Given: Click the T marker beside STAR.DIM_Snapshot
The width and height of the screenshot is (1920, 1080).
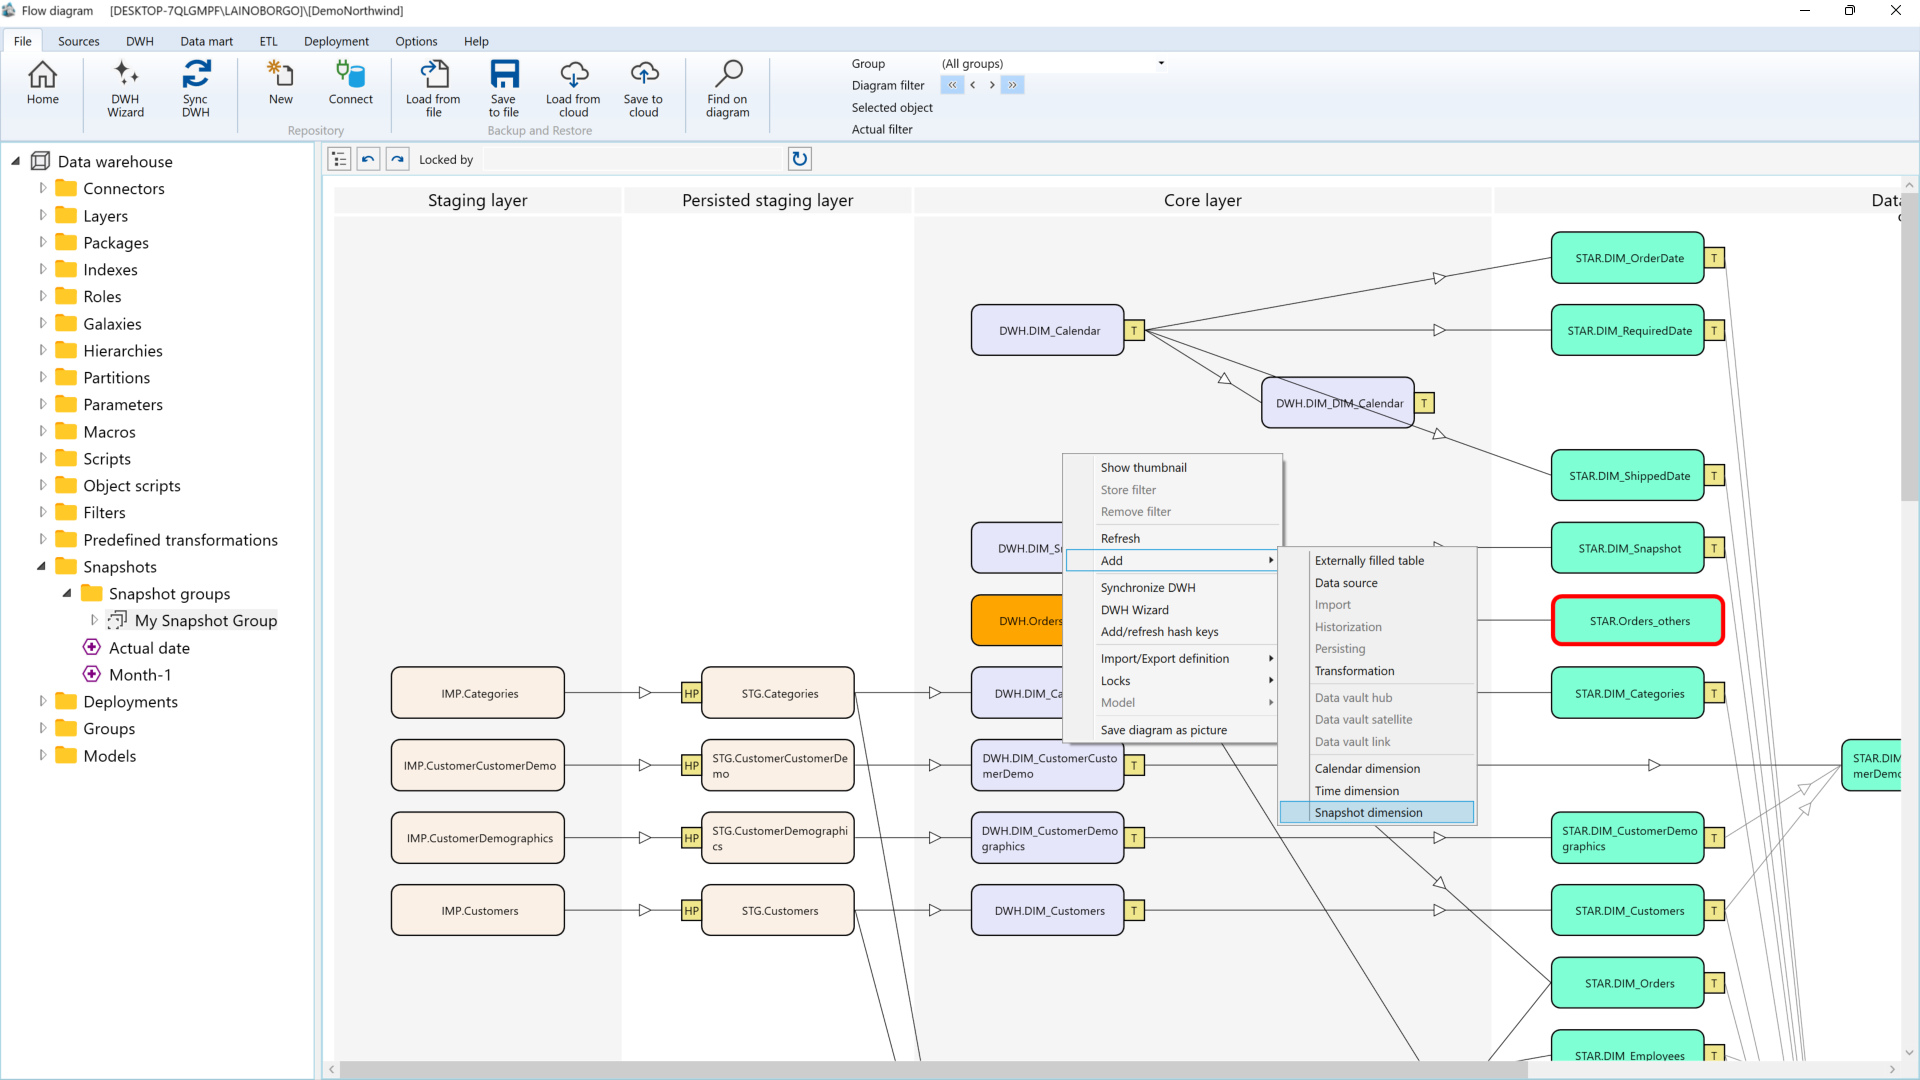Looking at the screenshot, I should tap(1714, 548).
